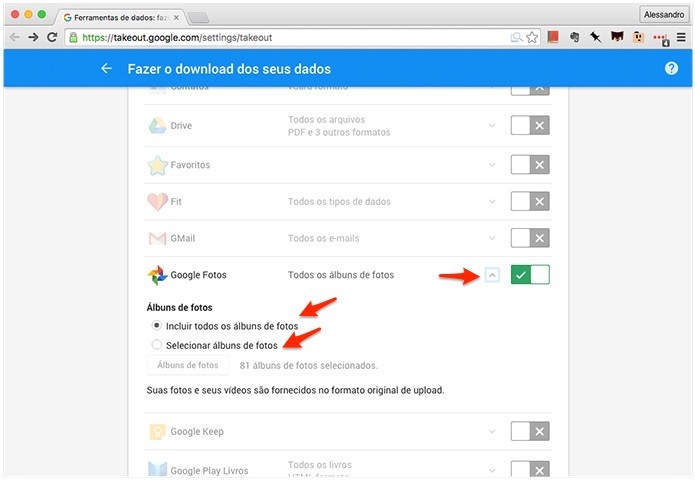The height and width of the screenshot is (480, 695).
Task: Select the 'Ferramentas de dados' browser tab
Action: click(x=120, y=17)
